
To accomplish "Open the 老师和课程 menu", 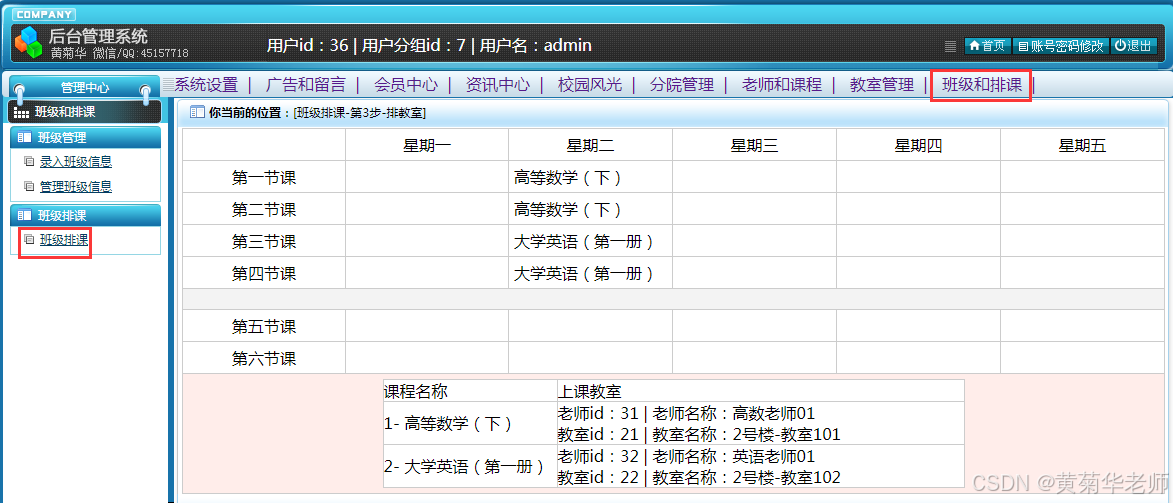I will point(782,85).
